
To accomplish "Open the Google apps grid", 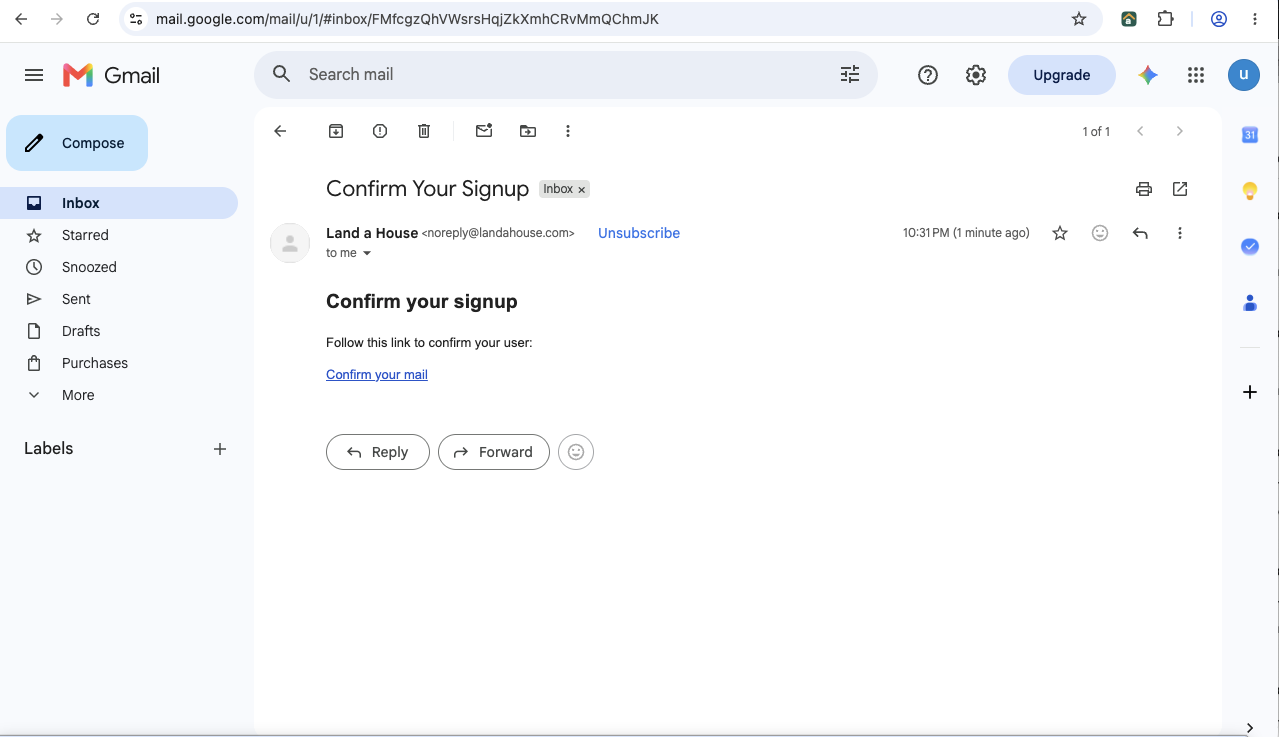I will 1196,75.
